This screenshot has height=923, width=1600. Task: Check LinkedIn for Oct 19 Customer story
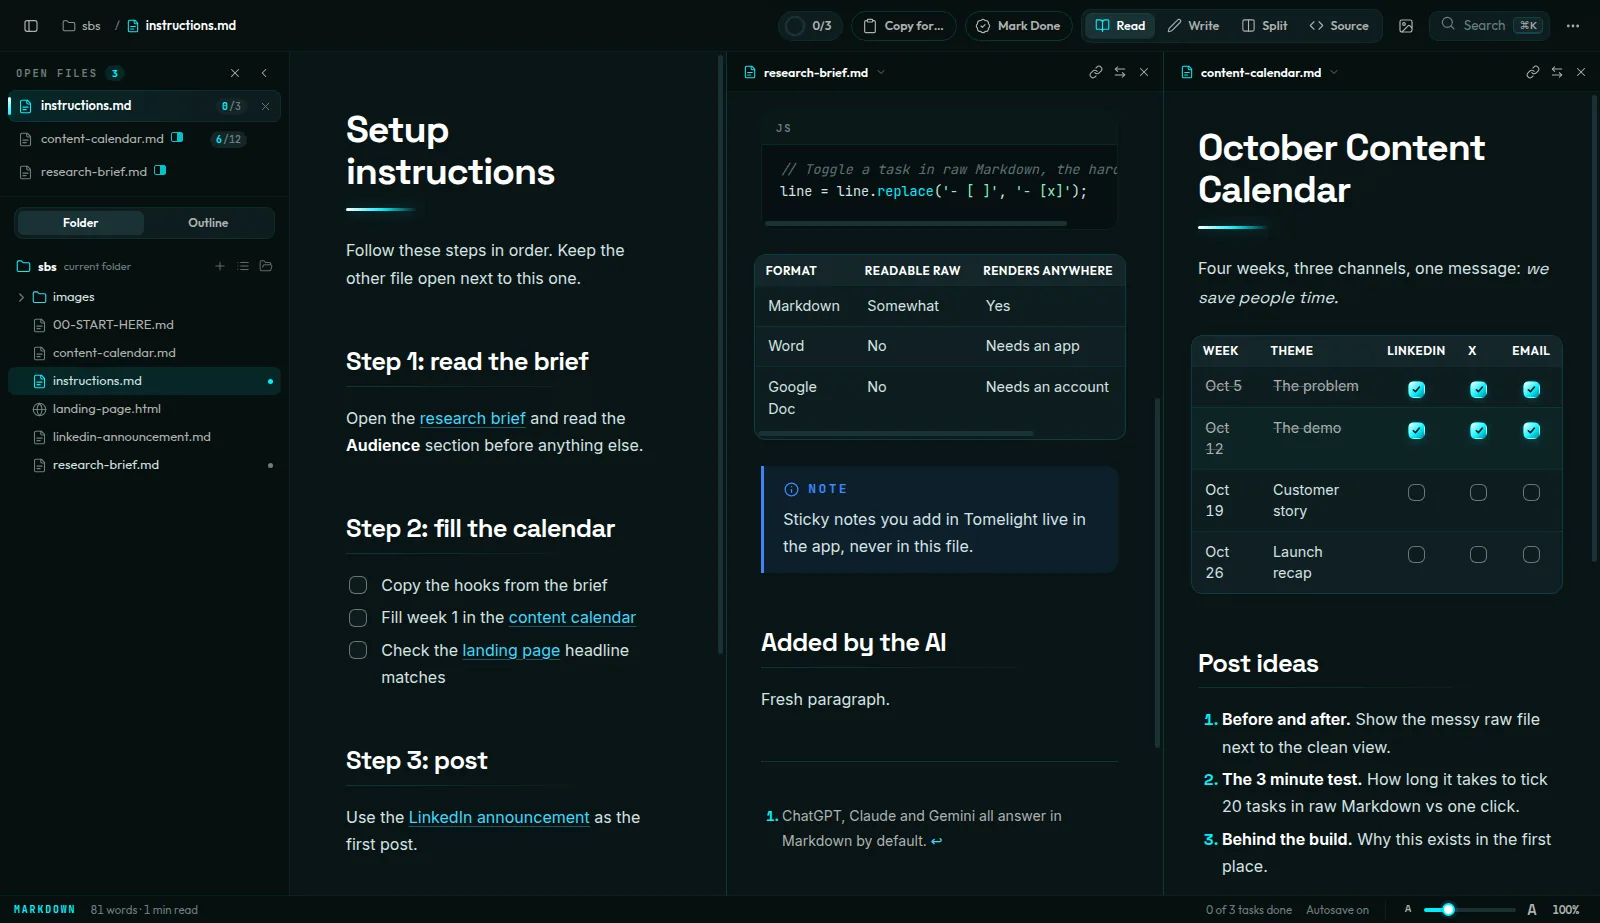[x=1416, y=492]
